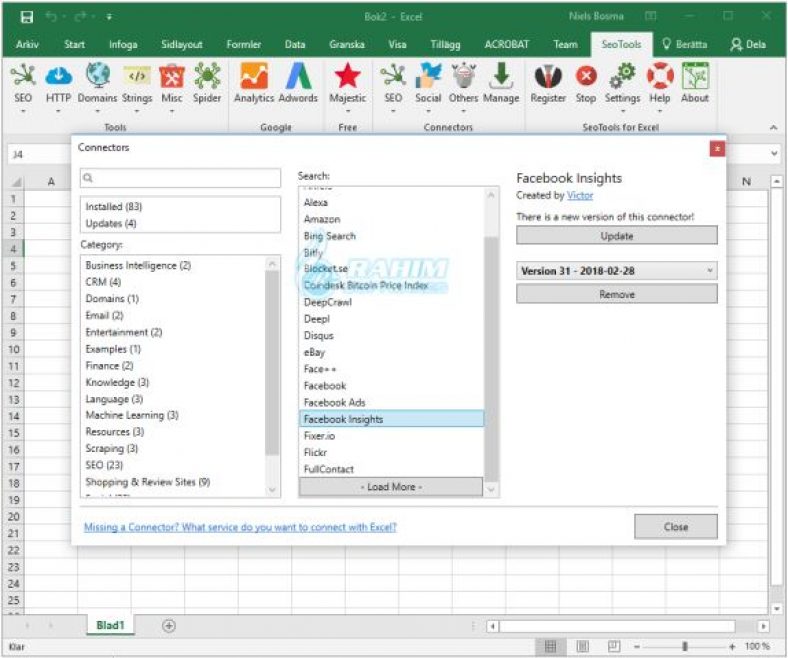Click the connector search input field
Image resolution: width=788 pixels, height=658 pixels.
click(180, 178)
